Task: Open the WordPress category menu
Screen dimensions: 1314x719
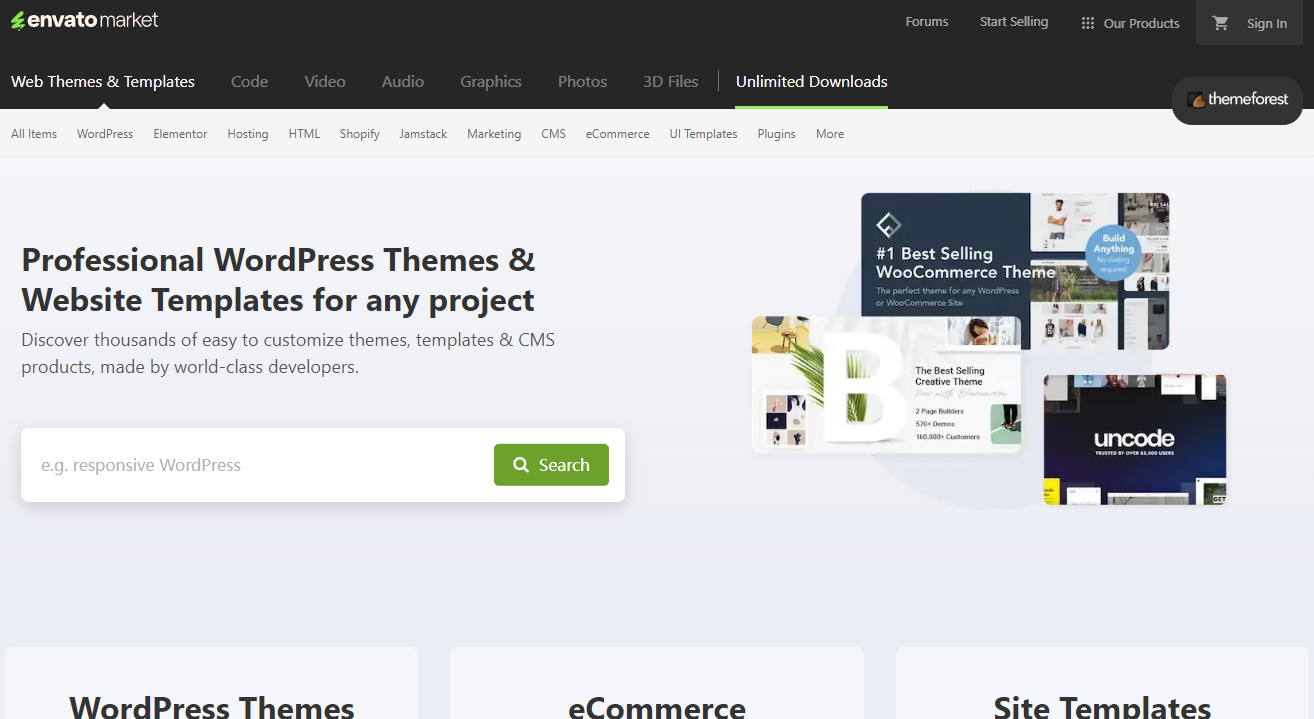Action: [105, 134]
